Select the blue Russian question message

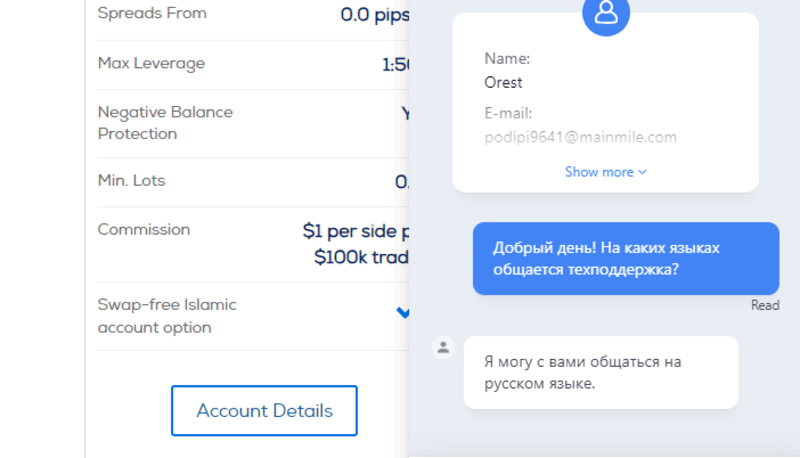[x=626, y=259]
